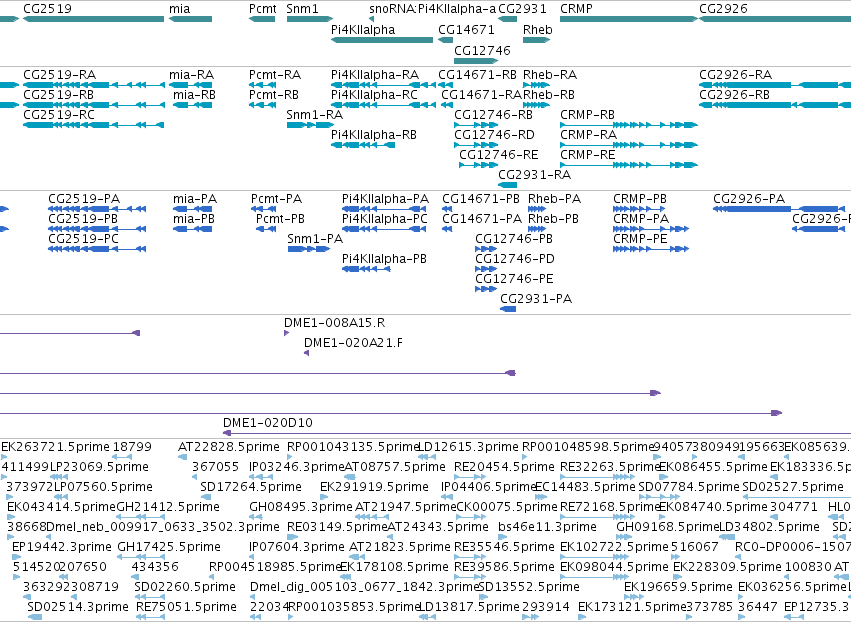Click the CRMP-PA protein label
This screenshot has height=622, width=851.
coord(641,219)
